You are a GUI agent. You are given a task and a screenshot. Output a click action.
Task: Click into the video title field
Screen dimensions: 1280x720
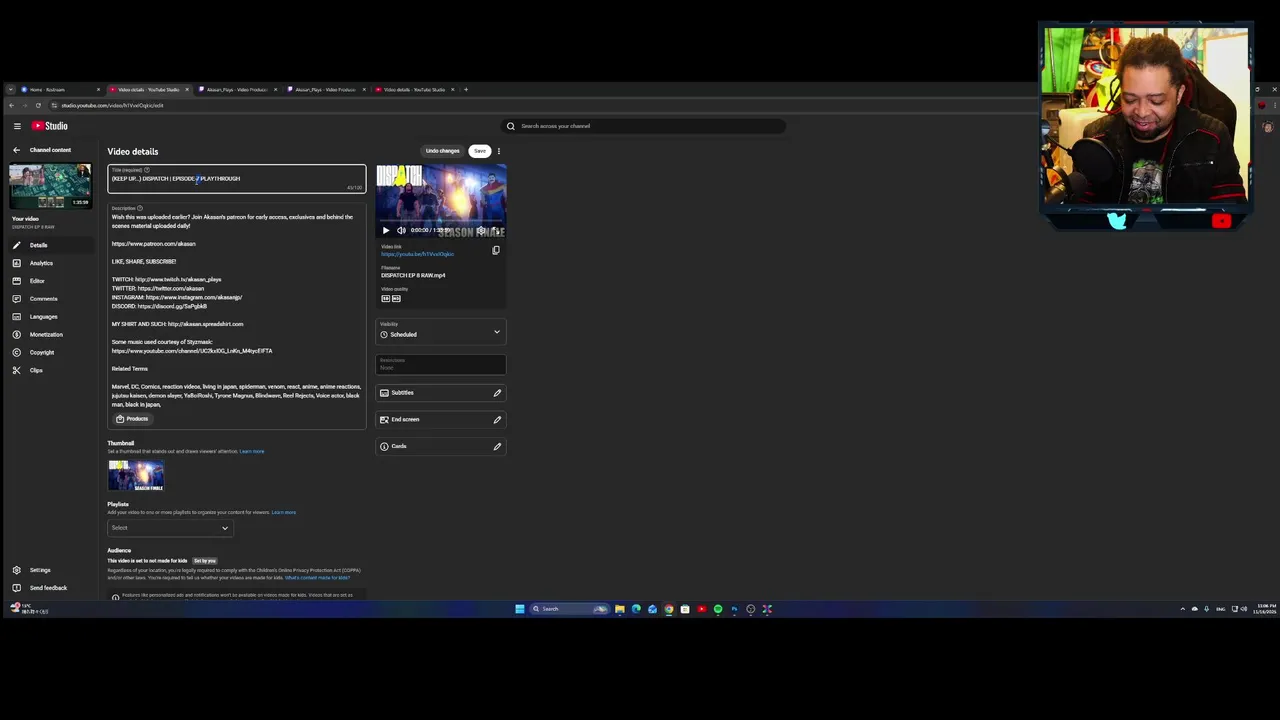pos(237,179)
